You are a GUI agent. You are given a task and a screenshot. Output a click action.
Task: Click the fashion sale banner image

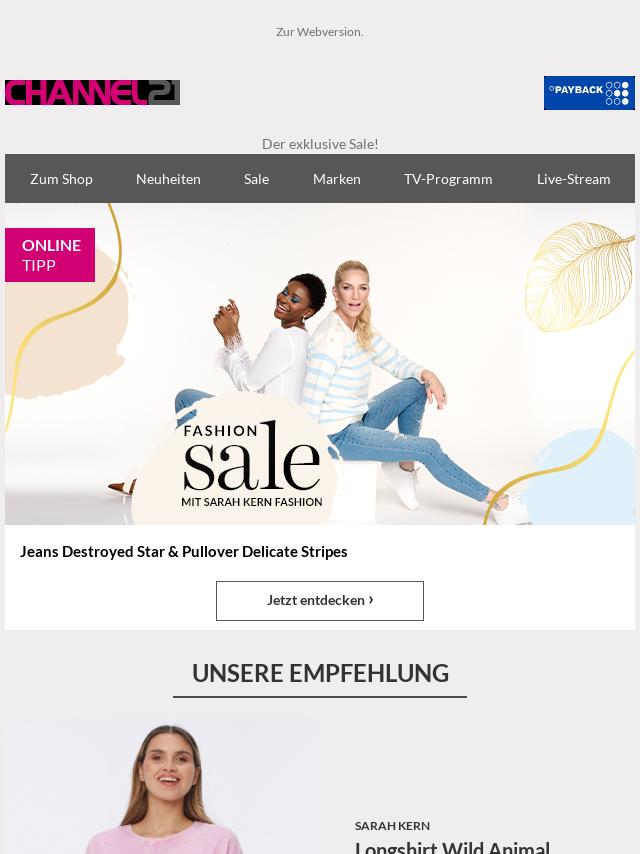pyautogui.click(x=320, y=364)
